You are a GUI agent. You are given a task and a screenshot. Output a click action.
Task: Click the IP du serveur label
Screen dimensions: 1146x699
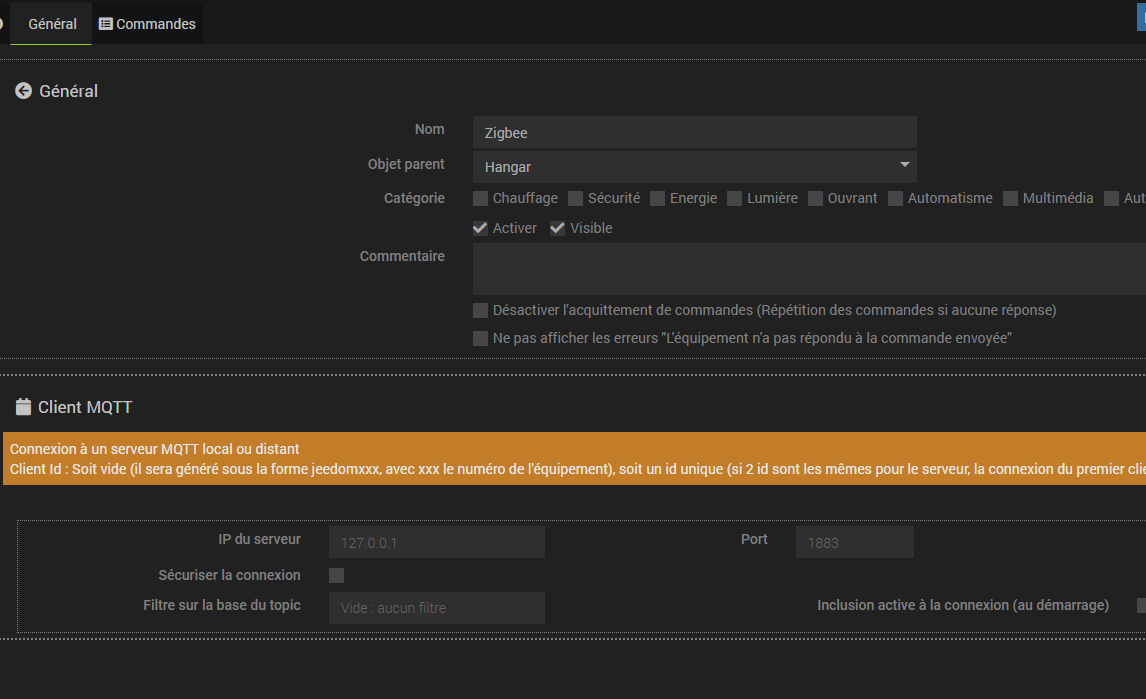point(259,539)
